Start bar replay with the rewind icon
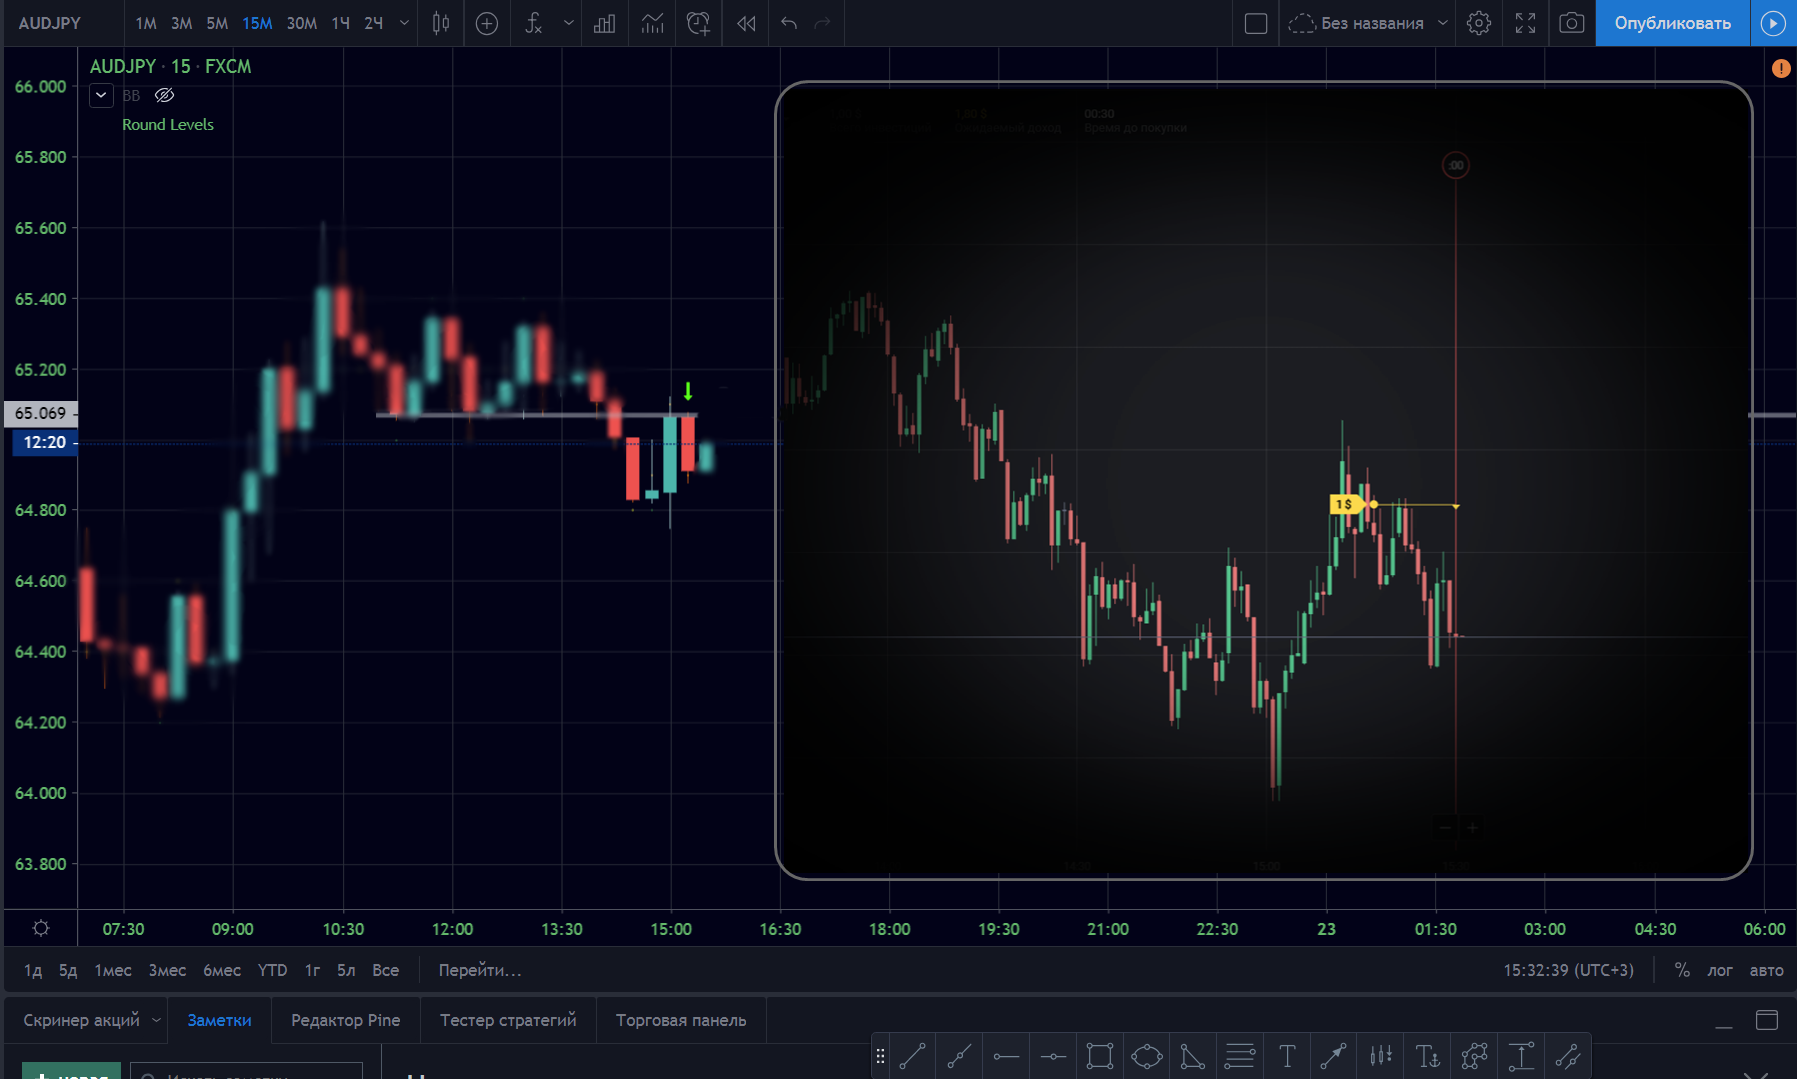 click(x=746, y=23)
